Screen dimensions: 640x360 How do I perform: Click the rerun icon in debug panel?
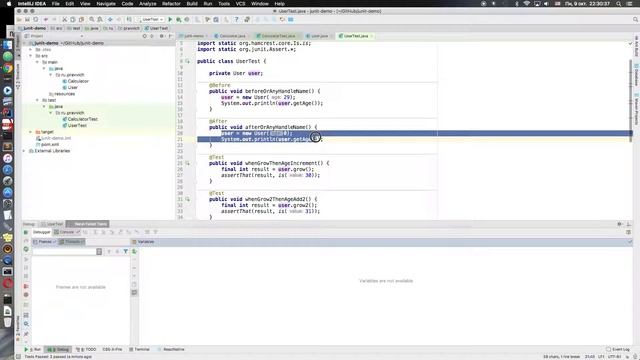26,232
